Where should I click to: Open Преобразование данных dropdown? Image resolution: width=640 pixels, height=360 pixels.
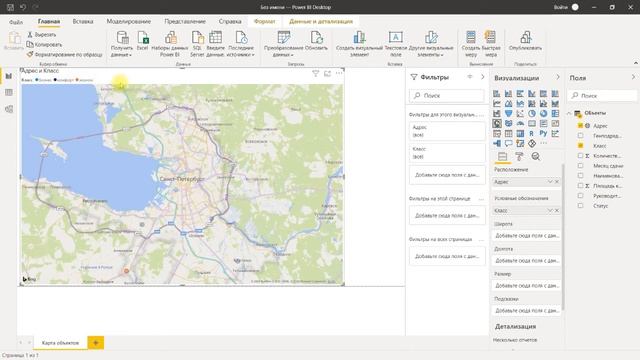[x=283, y=44]
